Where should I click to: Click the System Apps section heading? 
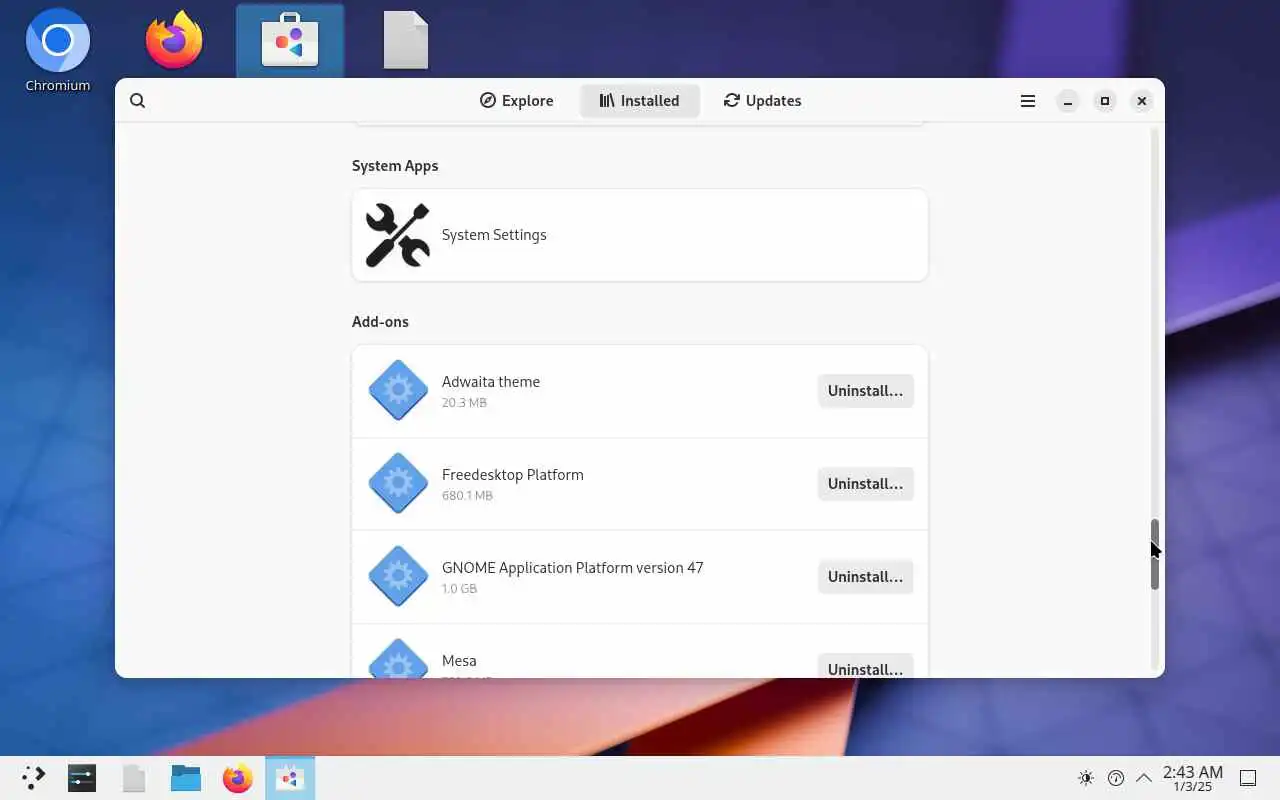pos(395,166)
